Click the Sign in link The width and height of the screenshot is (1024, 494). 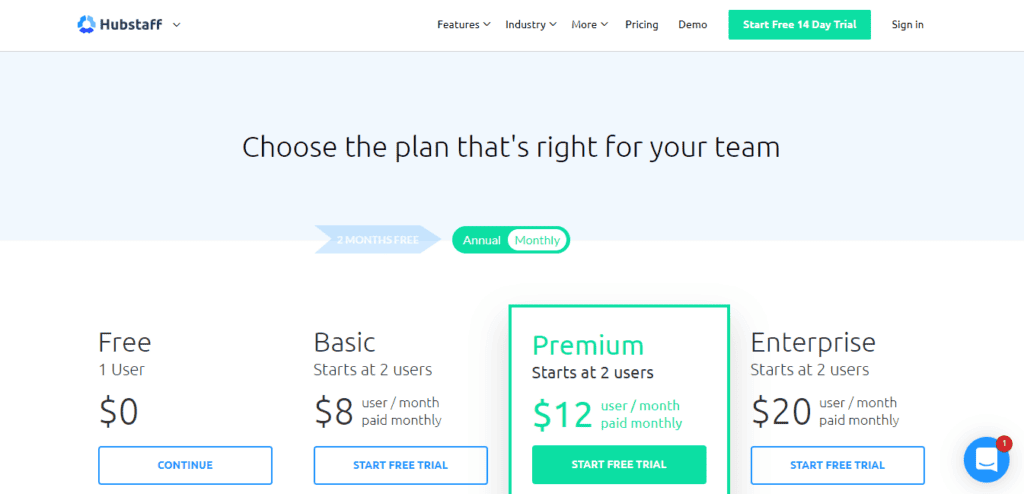(x=907, y=25)
